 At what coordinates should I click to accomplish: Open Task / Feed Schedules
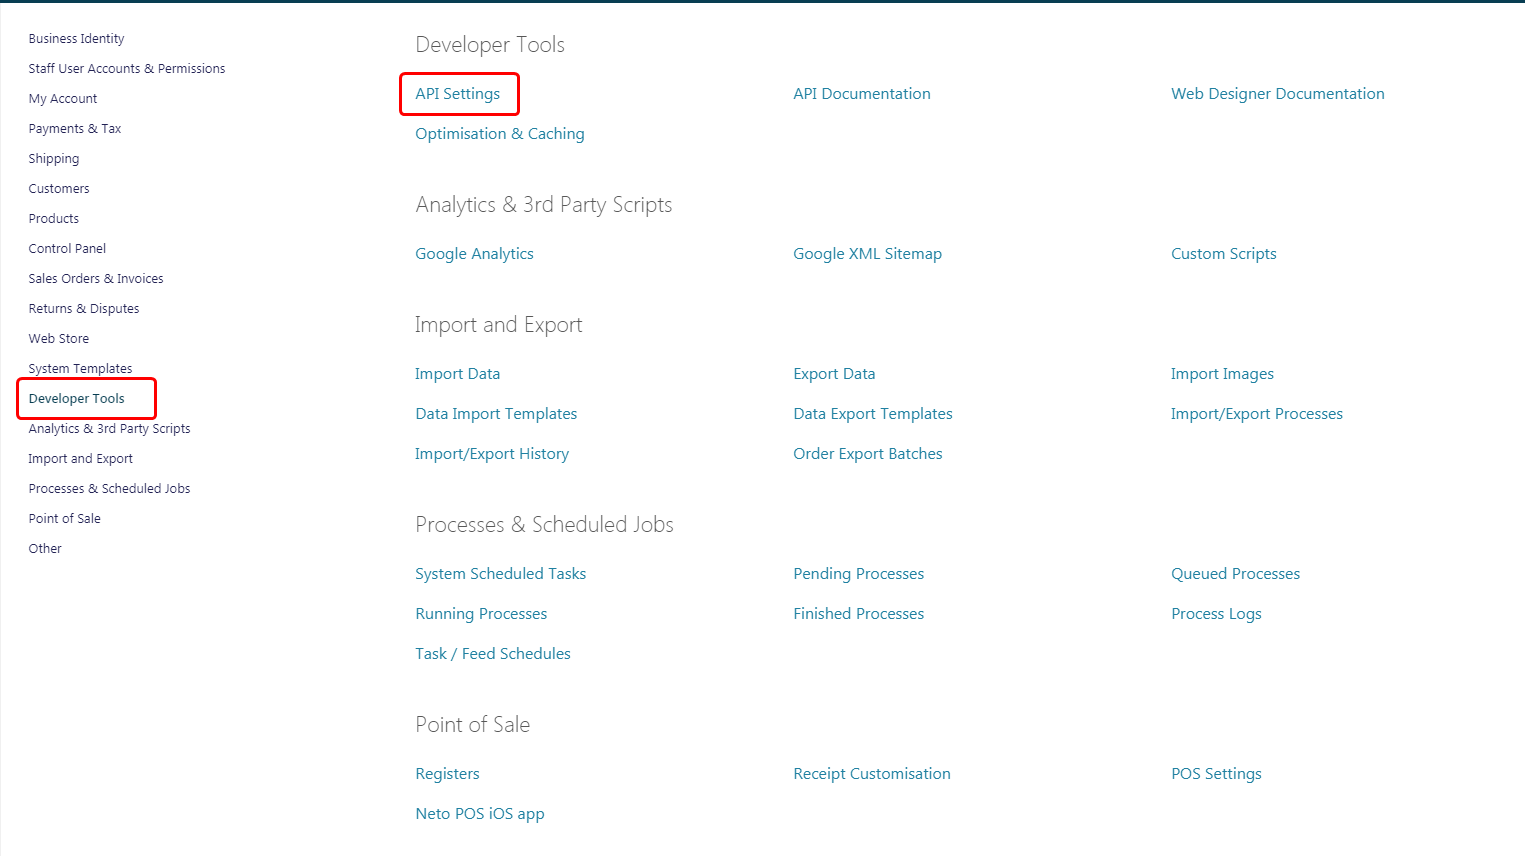(493, 654)
